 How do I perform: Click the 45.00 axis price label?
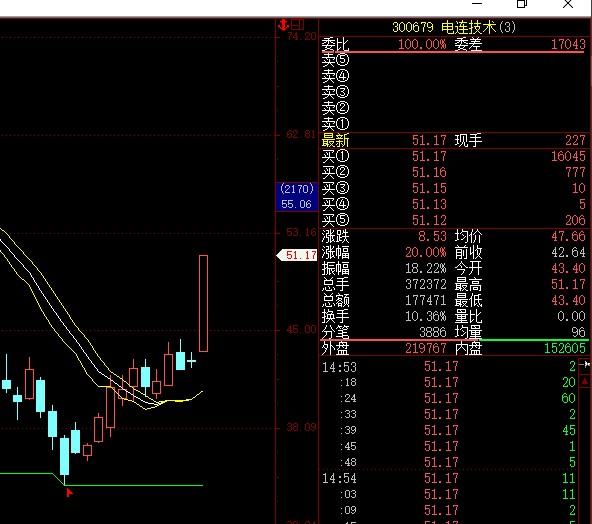tap(301, 330)
